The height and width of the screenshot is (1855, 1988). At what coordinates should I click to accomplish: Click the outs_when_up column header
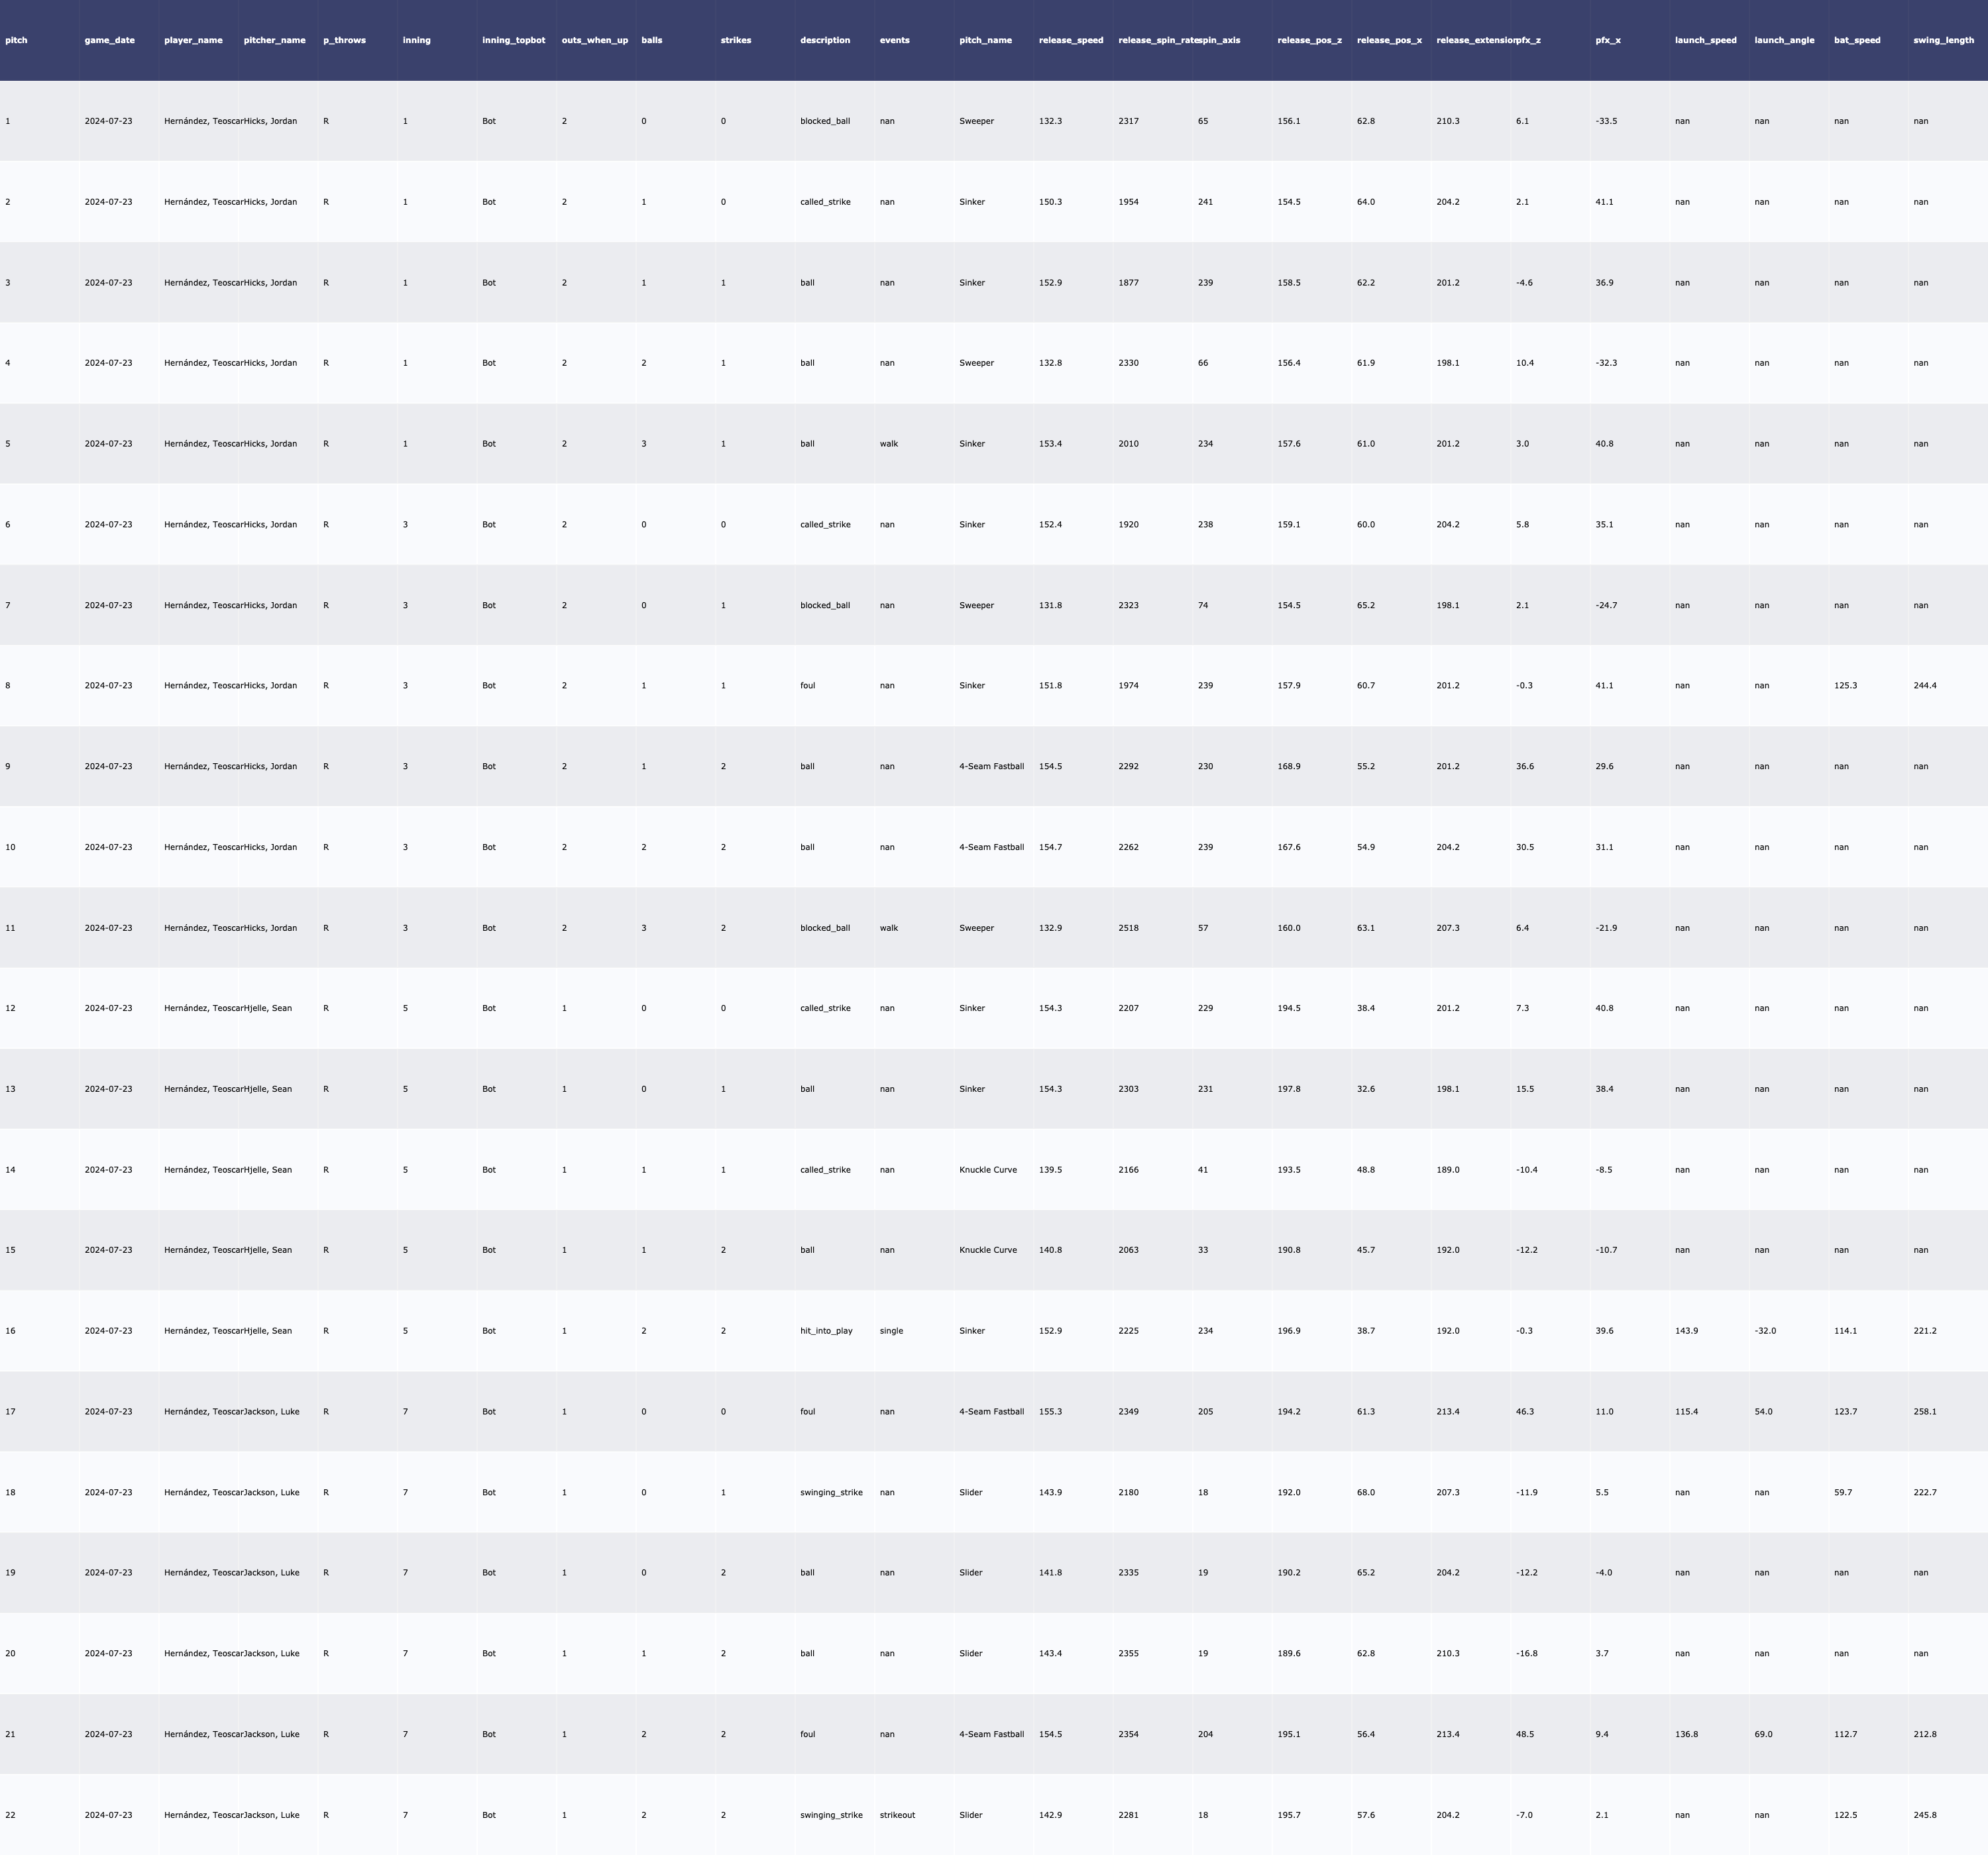click(x=595, y=40)
